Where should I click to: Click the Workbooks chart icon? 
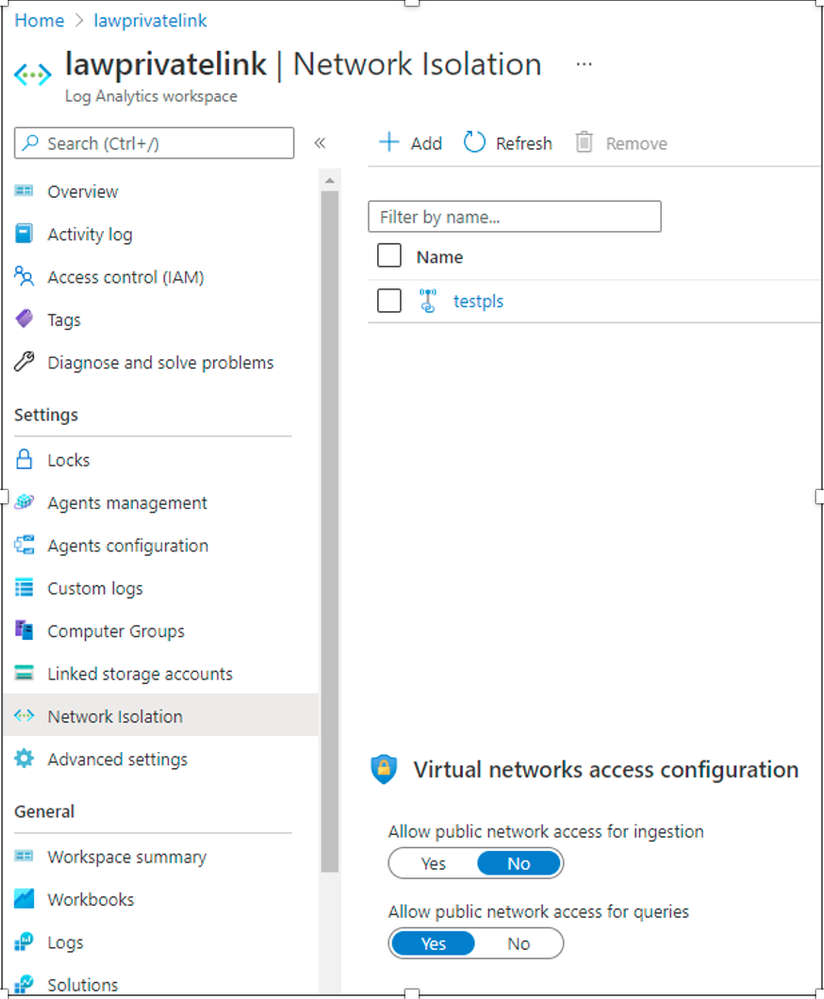[x=24, y=898]
